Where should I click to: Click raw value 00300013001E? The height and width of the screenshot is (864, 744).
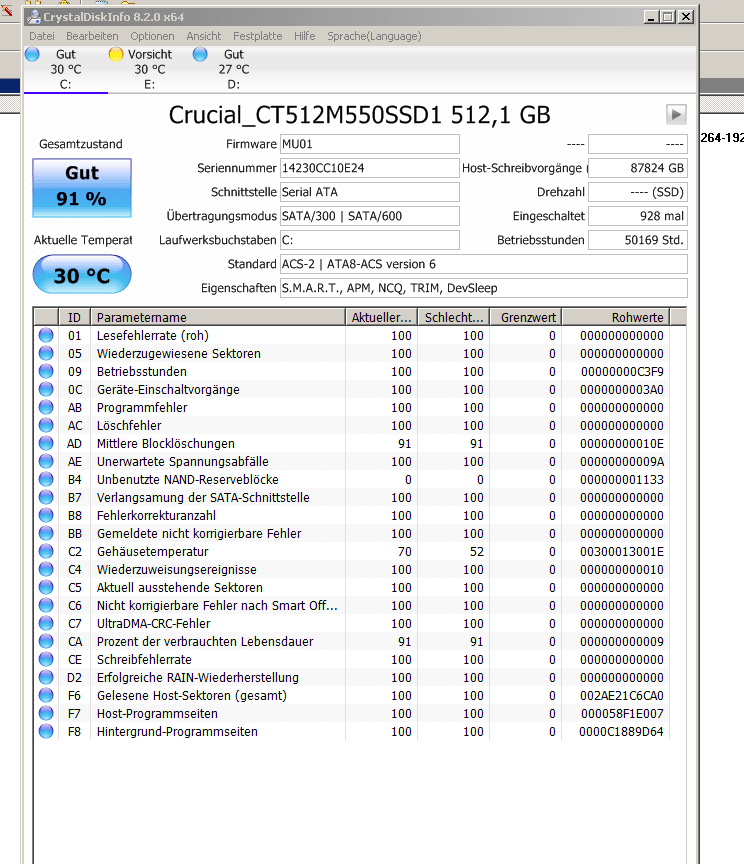coord(622,552)
